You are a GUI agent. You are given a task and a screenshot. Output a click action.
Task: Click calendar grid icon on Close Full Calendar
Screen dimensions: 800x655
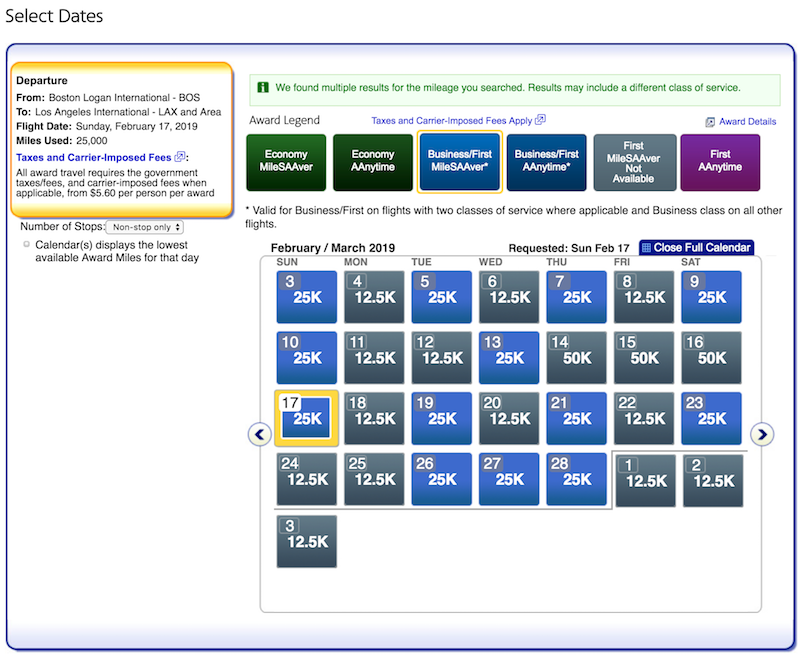(646, 248)
